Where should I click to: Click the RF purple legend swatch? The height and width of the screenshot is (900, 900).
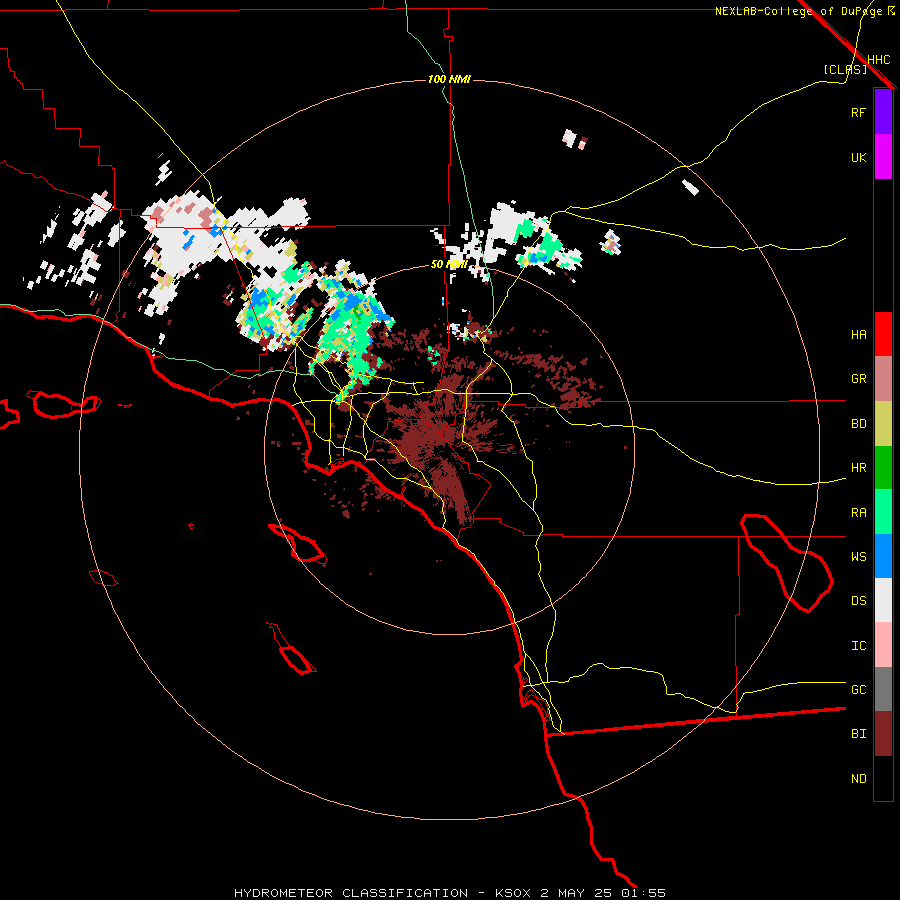pyautogui.click(x=883, y=112)
